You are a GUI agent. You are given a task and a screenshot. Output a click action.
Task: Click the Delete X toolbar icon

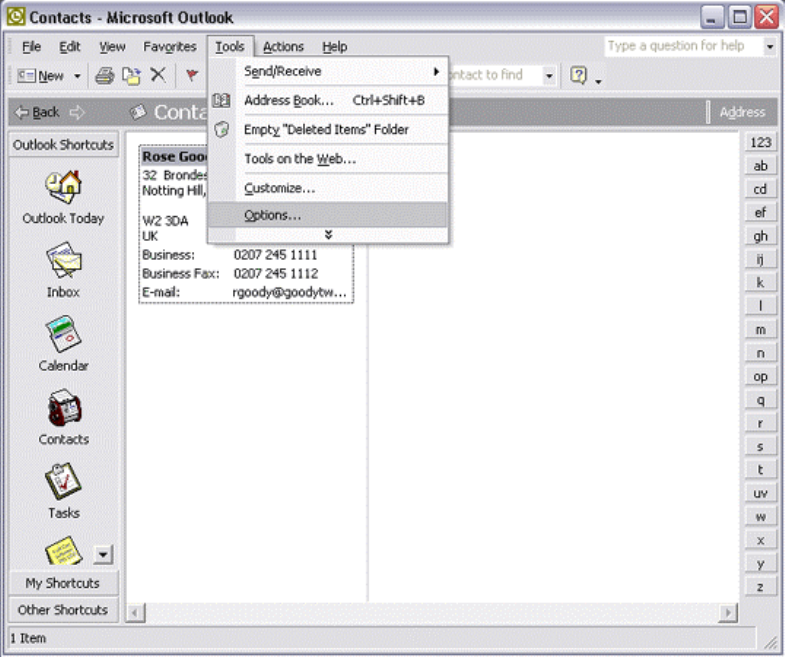click(x=158, y=75)
